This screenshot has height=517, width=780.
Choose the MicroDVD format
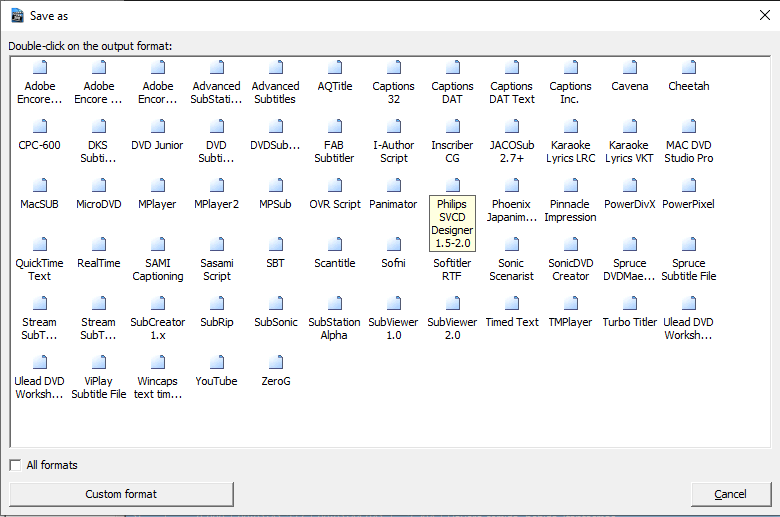click(x=98, y=195)
